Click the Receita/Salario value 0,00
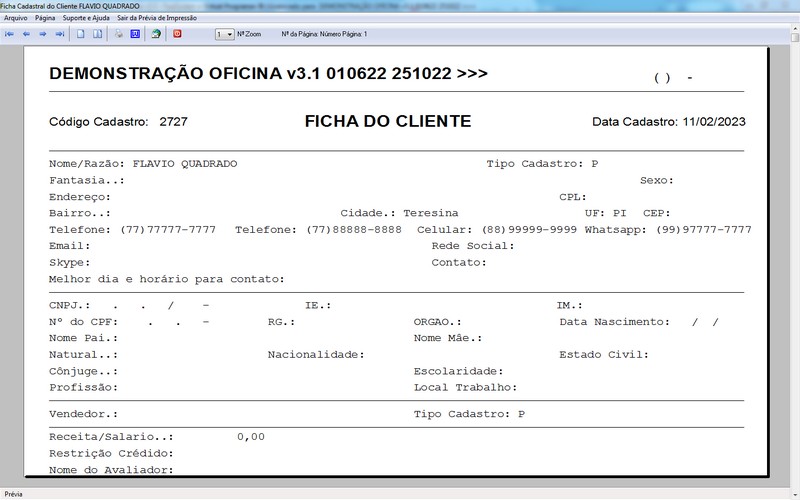Screen dimensions: 800x500 click(251, 437)
